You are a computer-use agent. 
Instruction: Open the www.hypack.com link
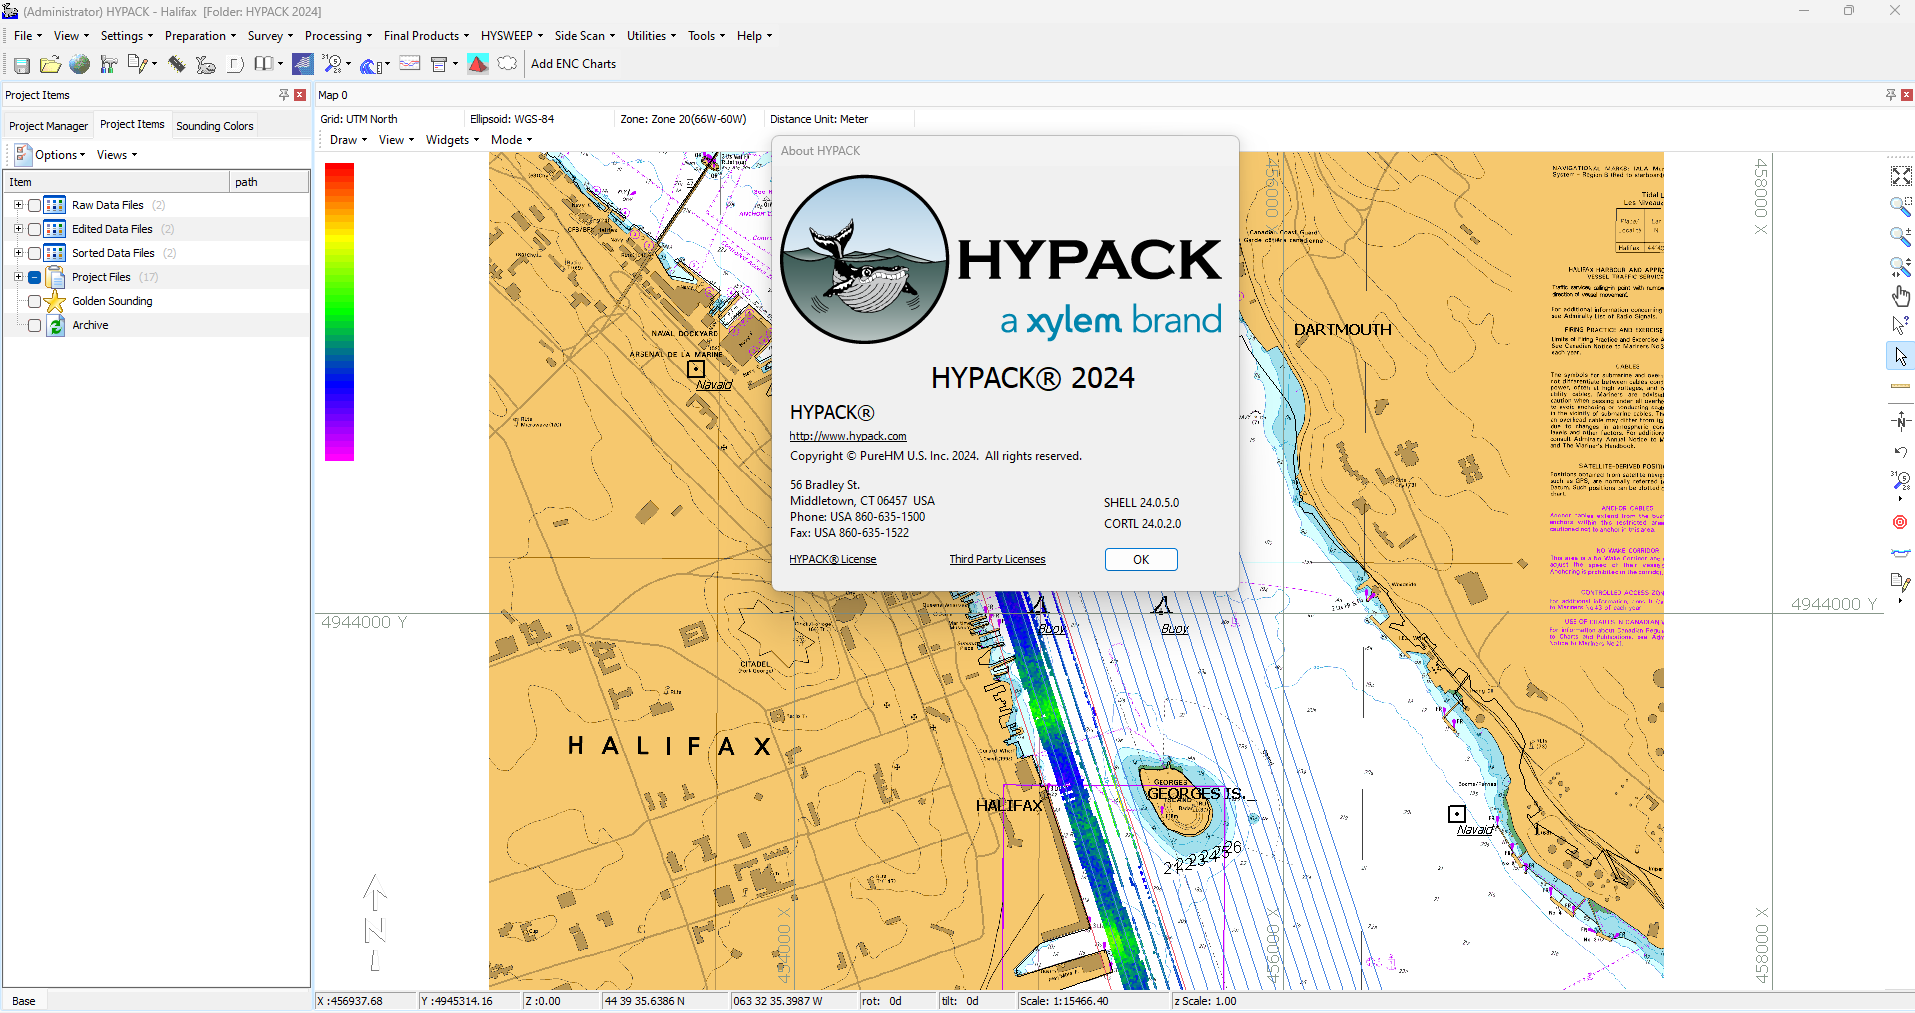848,436
